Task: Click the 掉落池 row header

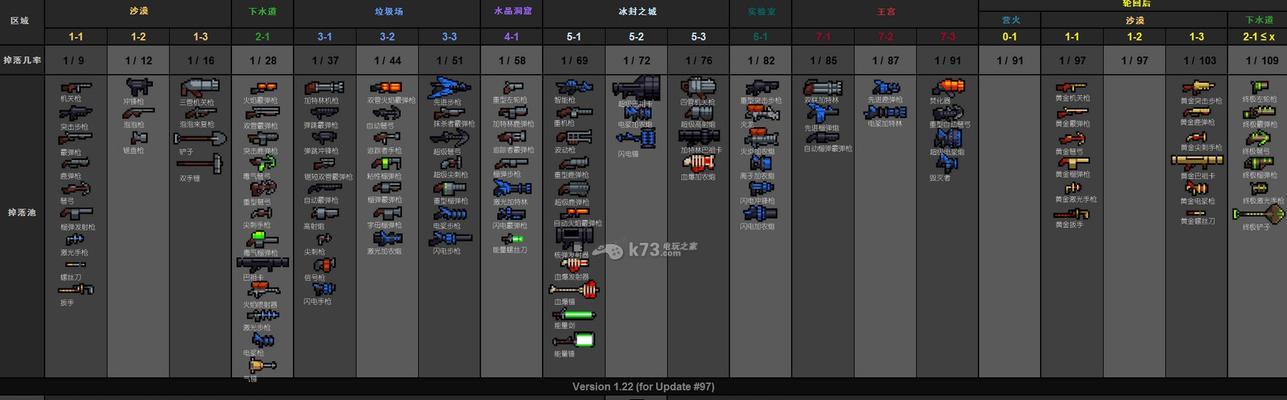Action: pos(22,213)
